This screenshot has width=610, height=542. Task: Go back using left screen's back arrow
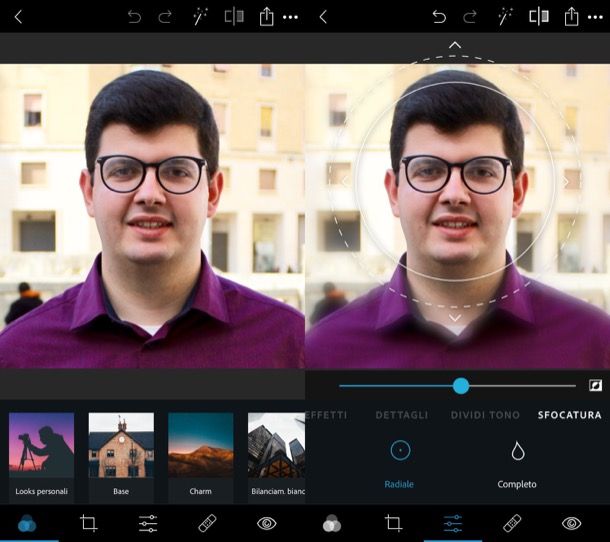pos(18,17)
